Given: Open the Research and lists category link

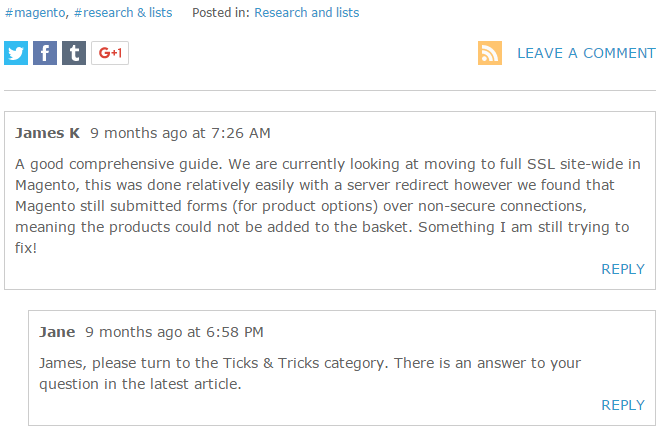Looking at the screenshot, I should 306,13.
